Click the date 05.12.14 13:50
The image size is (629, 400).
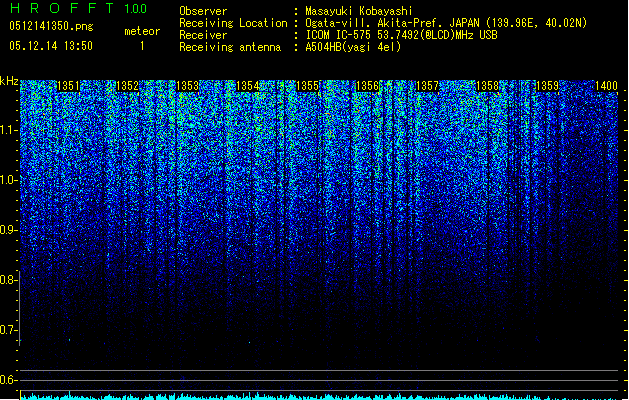[51, 46]
